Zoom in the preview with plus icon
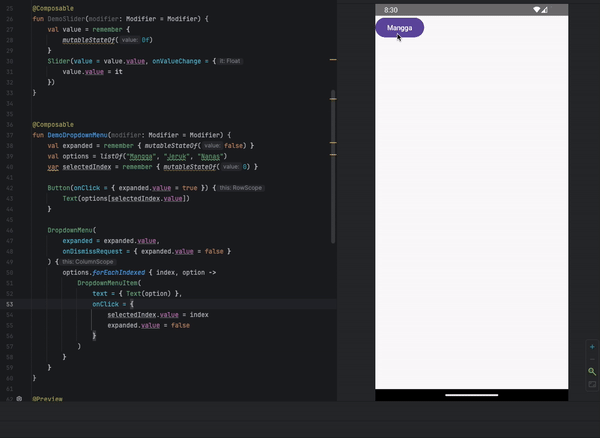600x438 pixels. (592, 347)
